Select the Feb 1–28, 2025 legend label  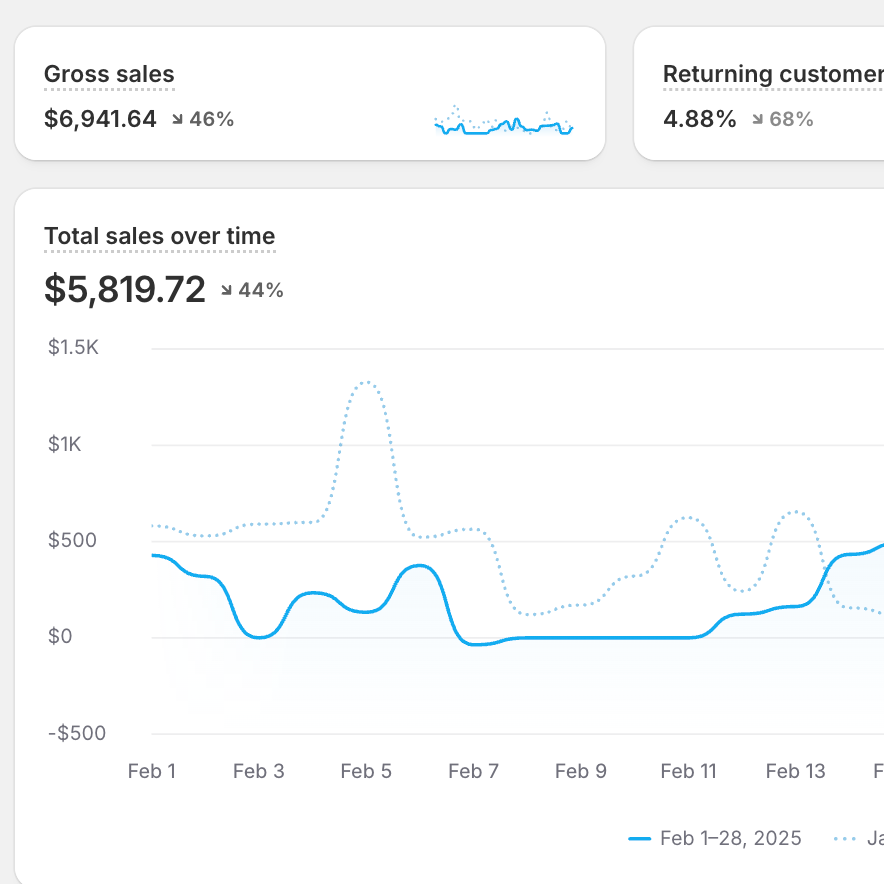coord(731,838)
